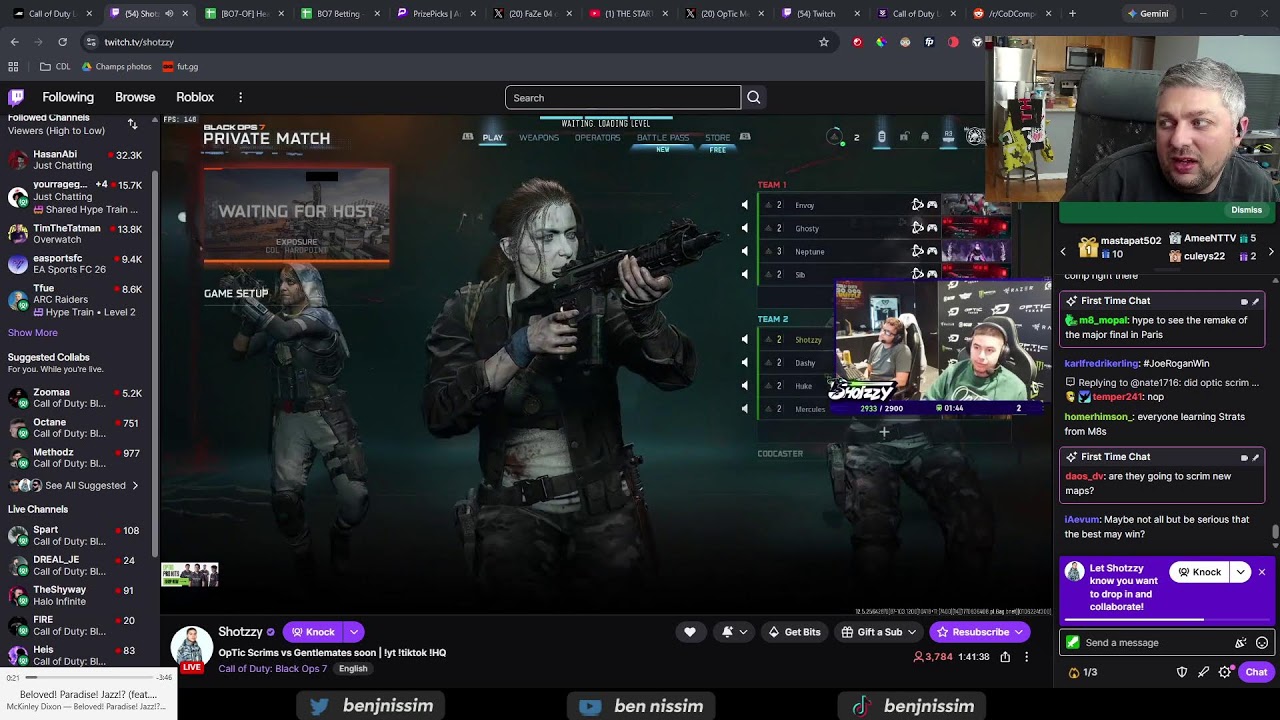1280x720 pixels.
Task: Mute the Shotzzy tab using speaker icon
Action: coord(169,14)
